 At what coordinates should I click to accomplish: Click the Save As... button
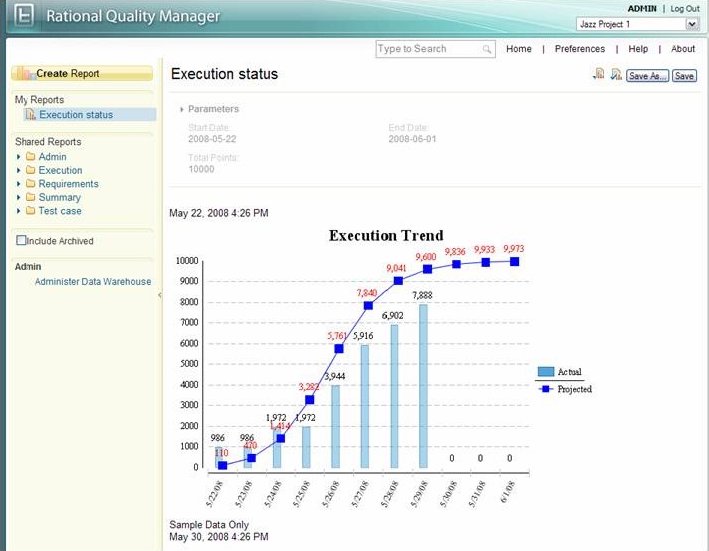pos(647,76)
